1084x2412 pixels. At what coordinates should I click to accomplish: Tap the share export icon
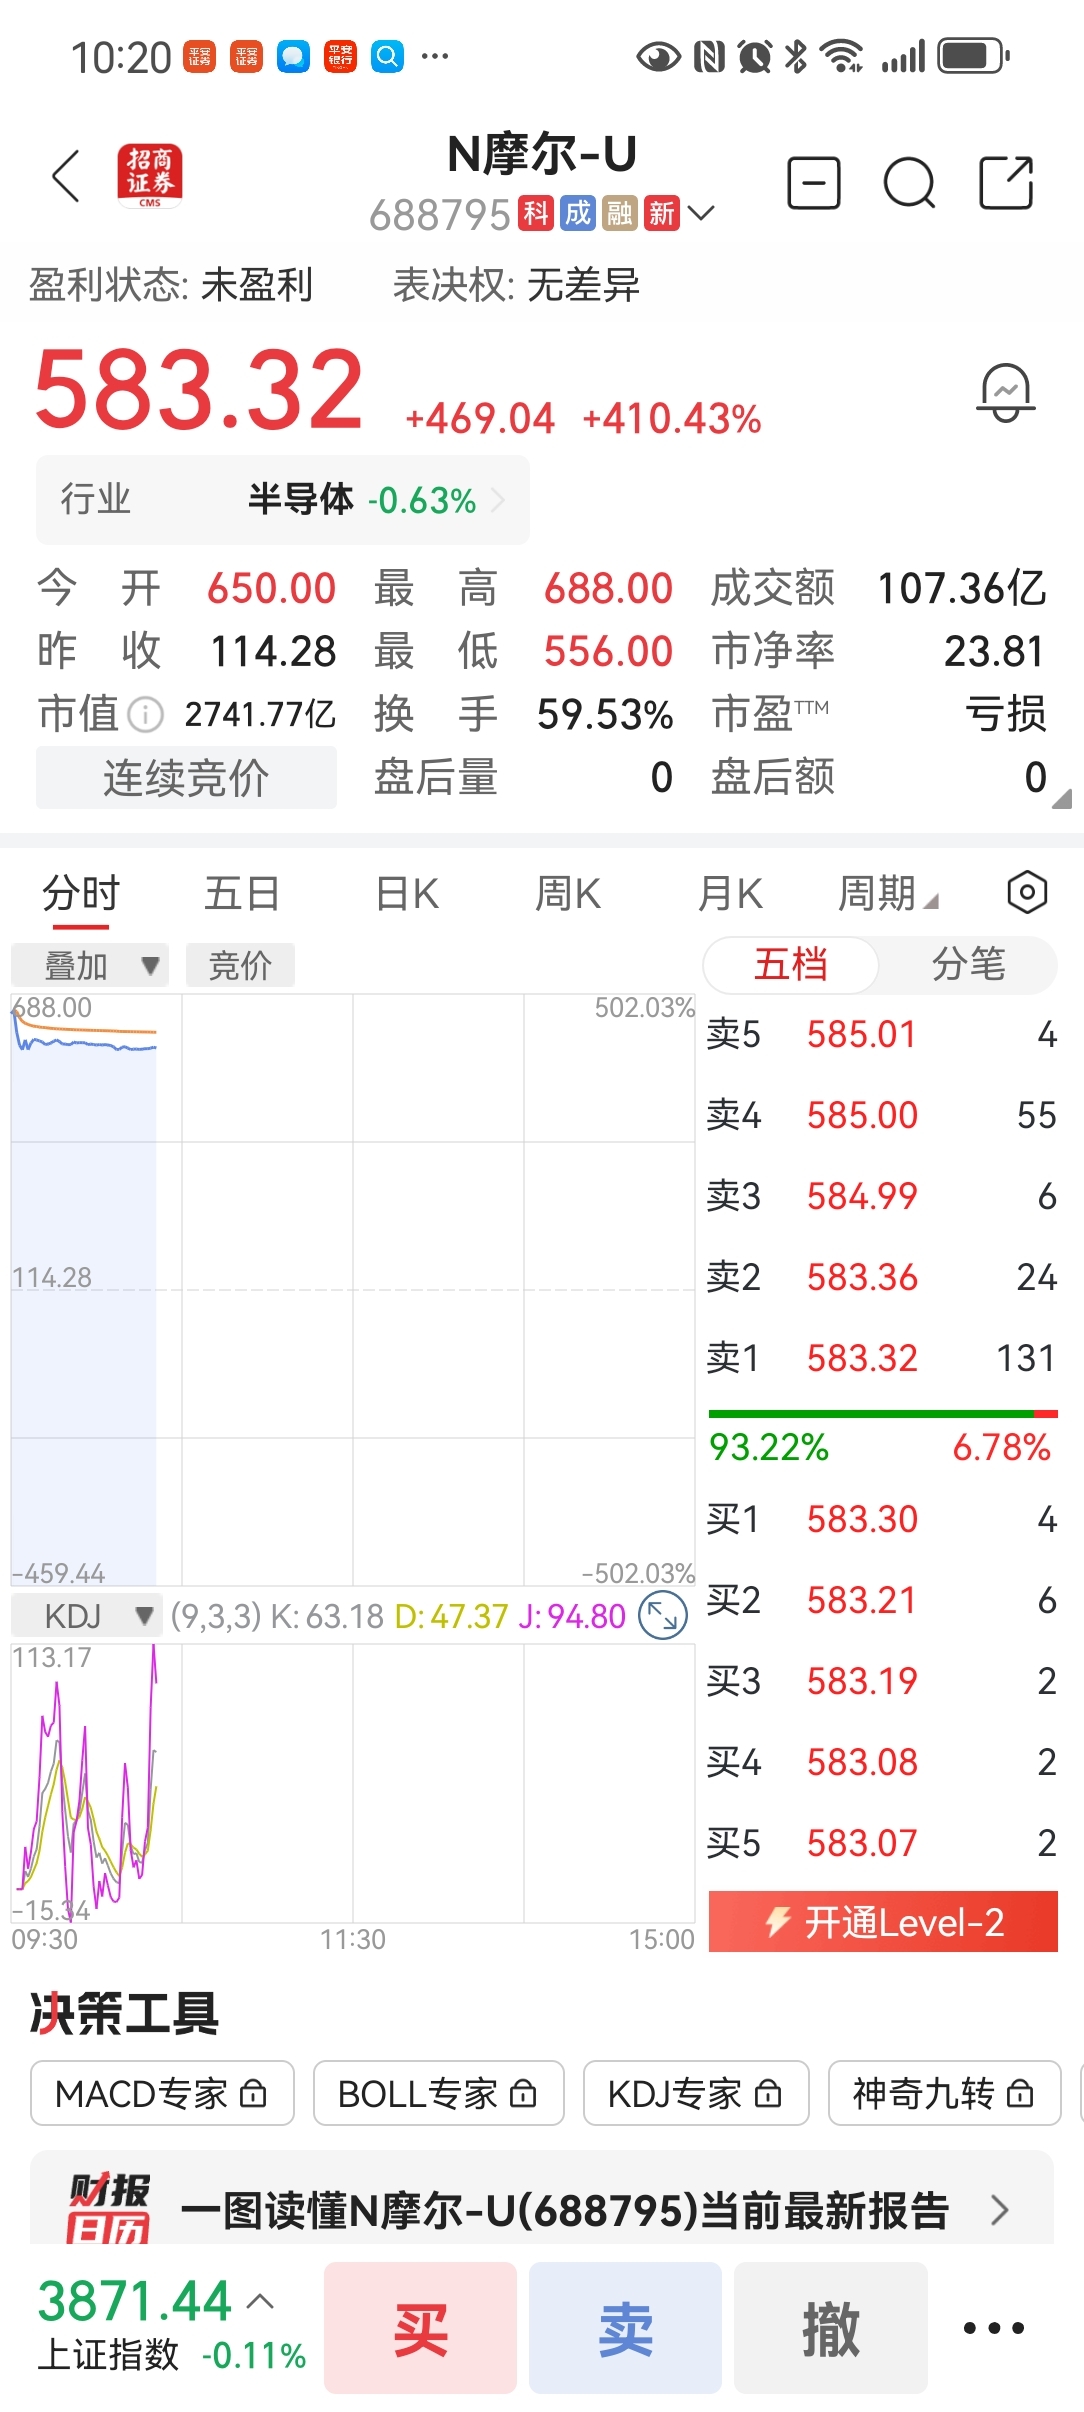(1006, 183)
